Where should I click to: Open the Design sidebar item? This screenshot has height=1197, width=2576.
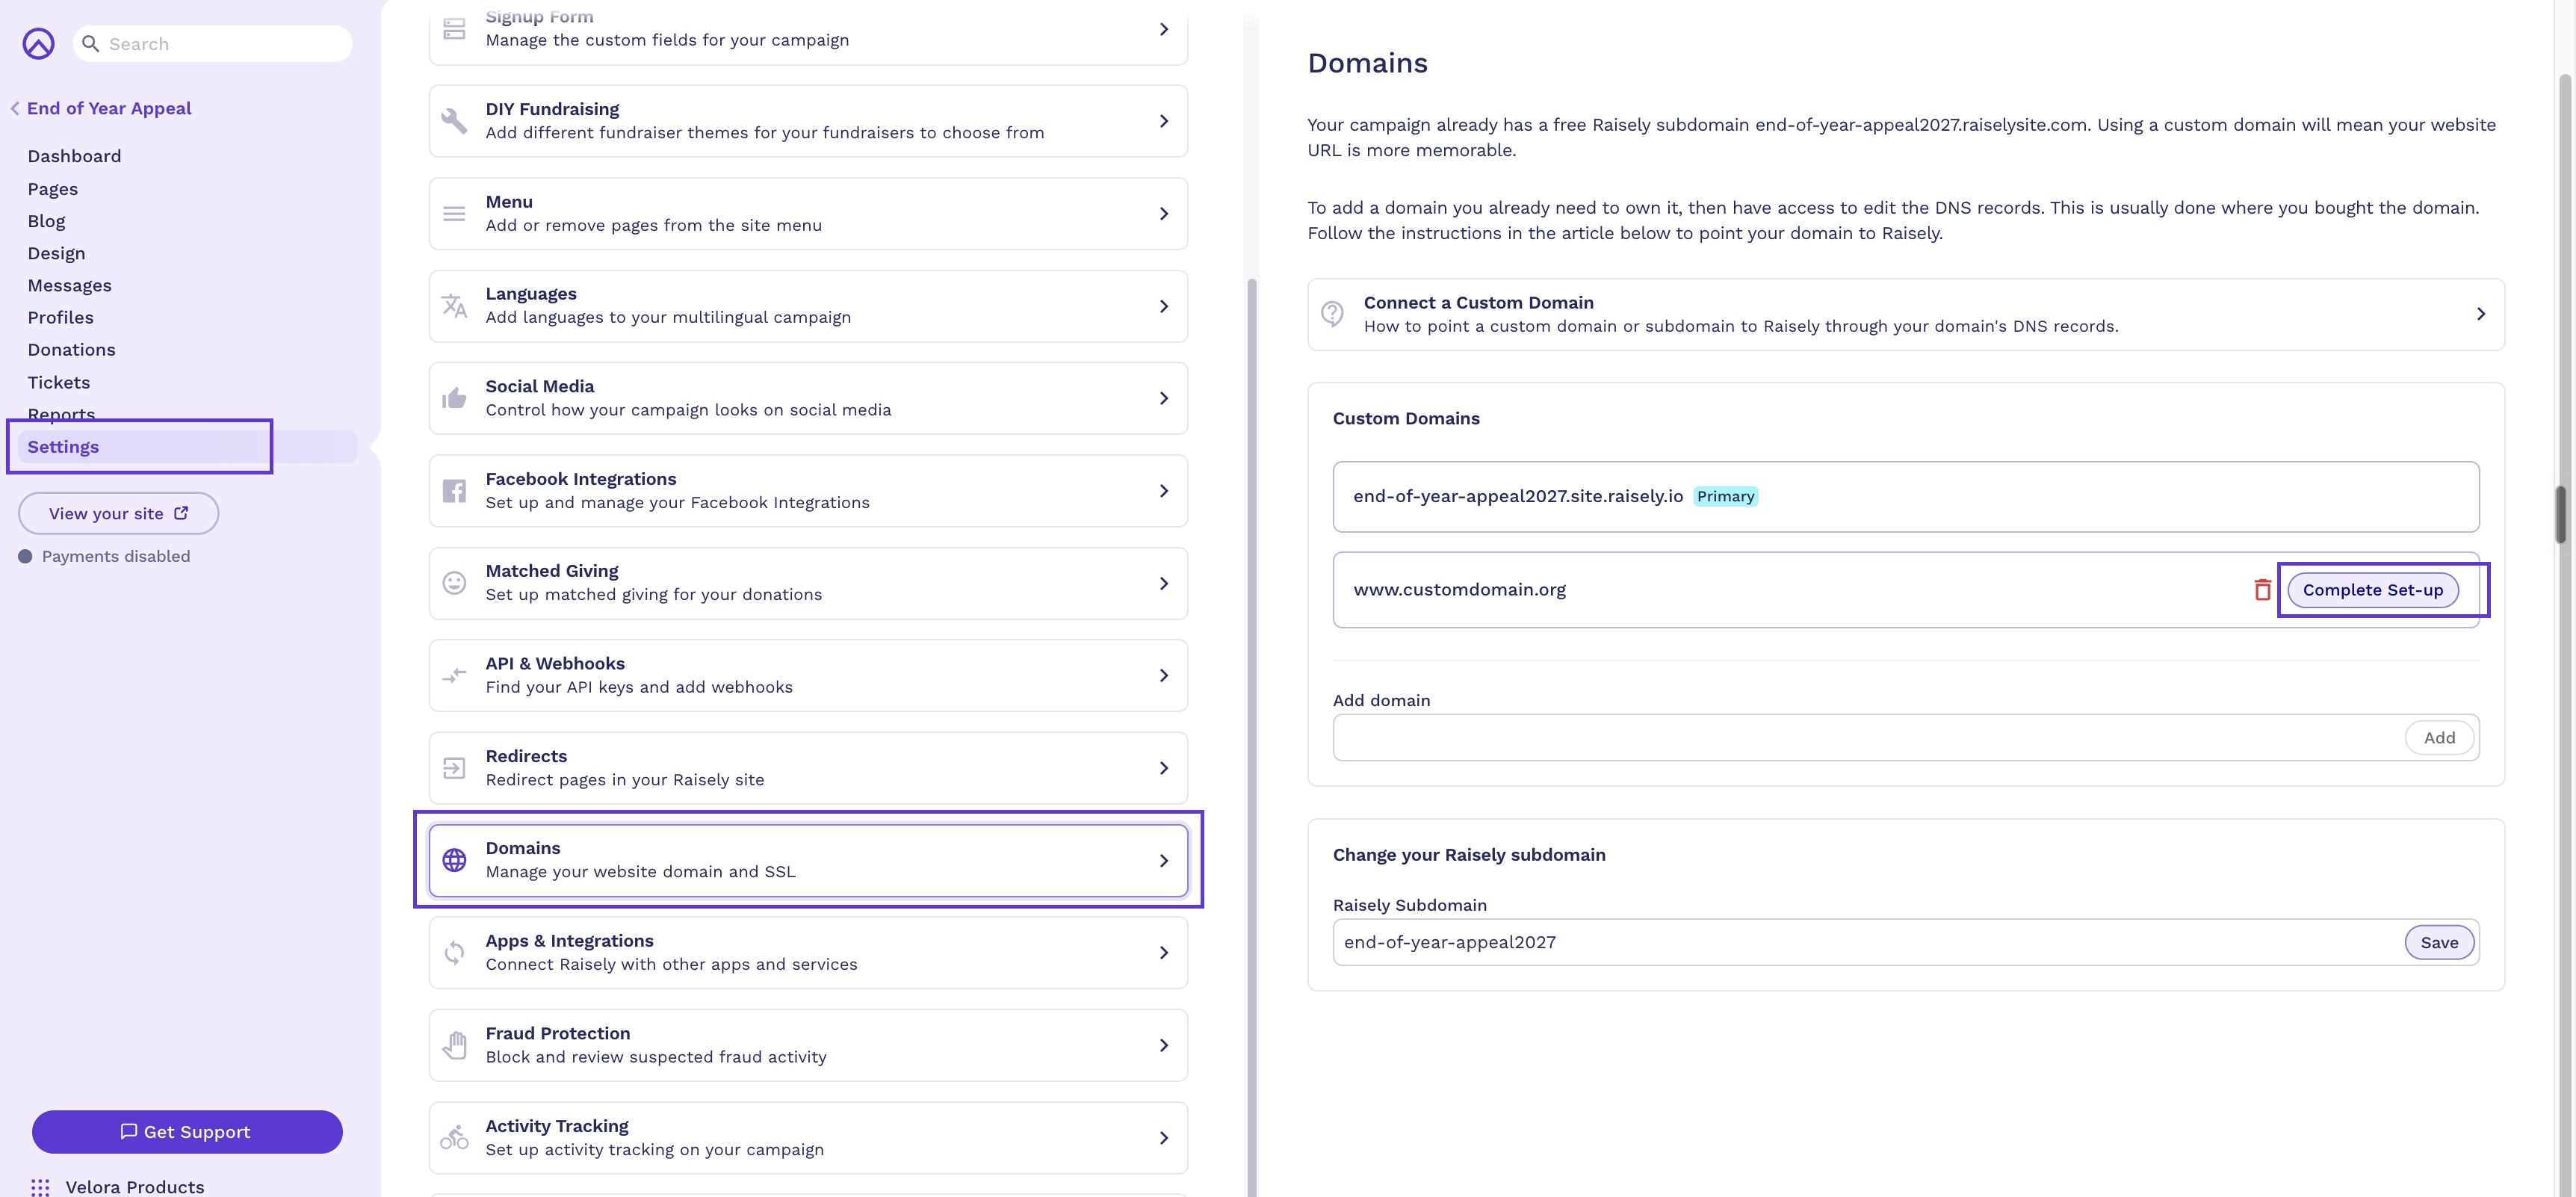(56, 253)
